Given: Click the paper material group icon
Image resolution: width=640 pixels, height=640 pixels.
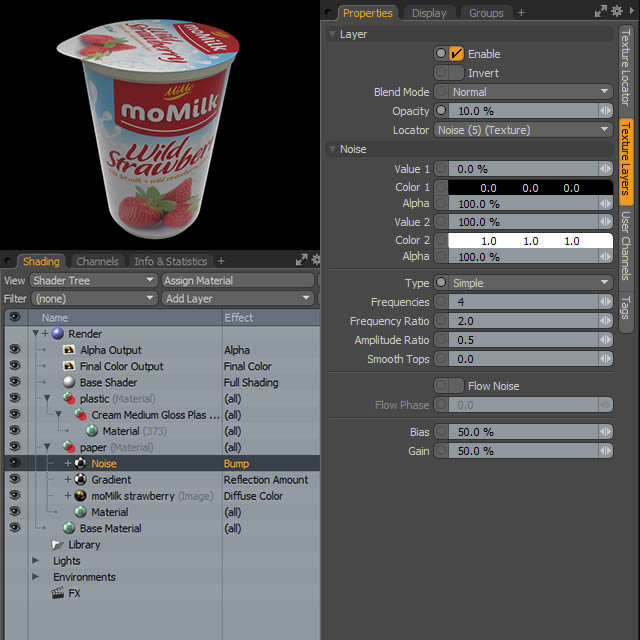Looking at the screenshot, I should tap(69, 447).
